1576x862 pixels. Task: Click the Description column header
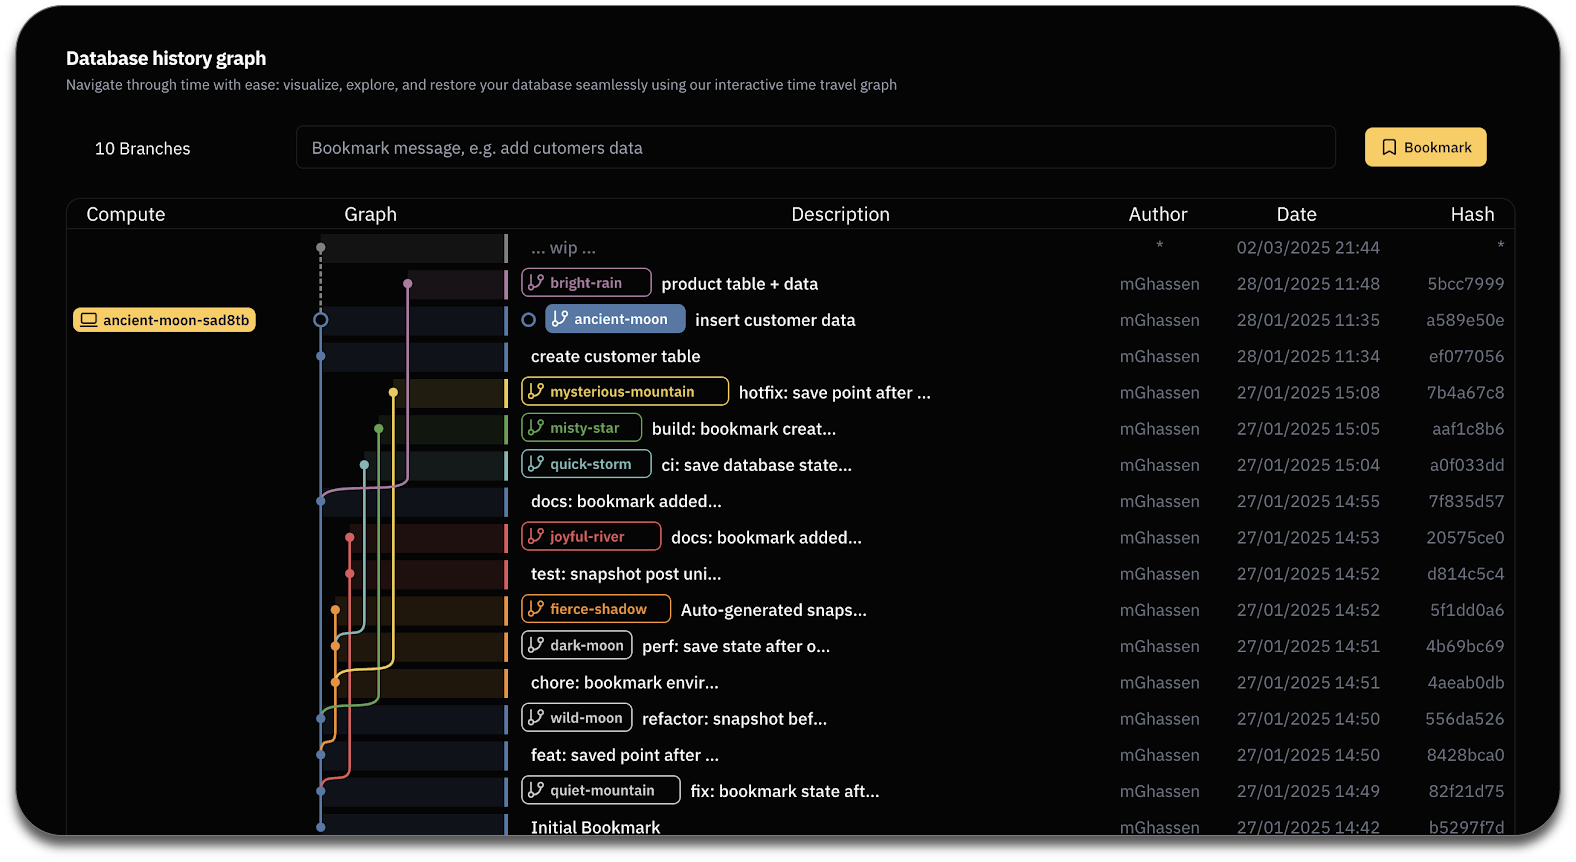pyautogui.click(x=841, y=214)
